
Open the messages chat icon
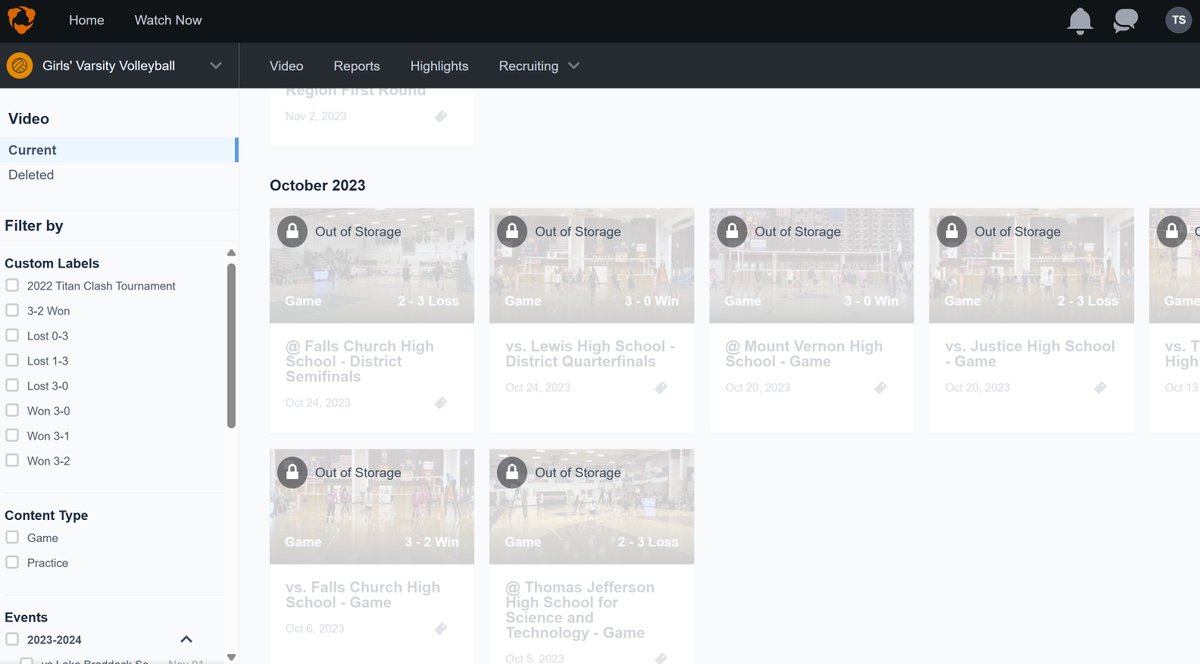1125,19
